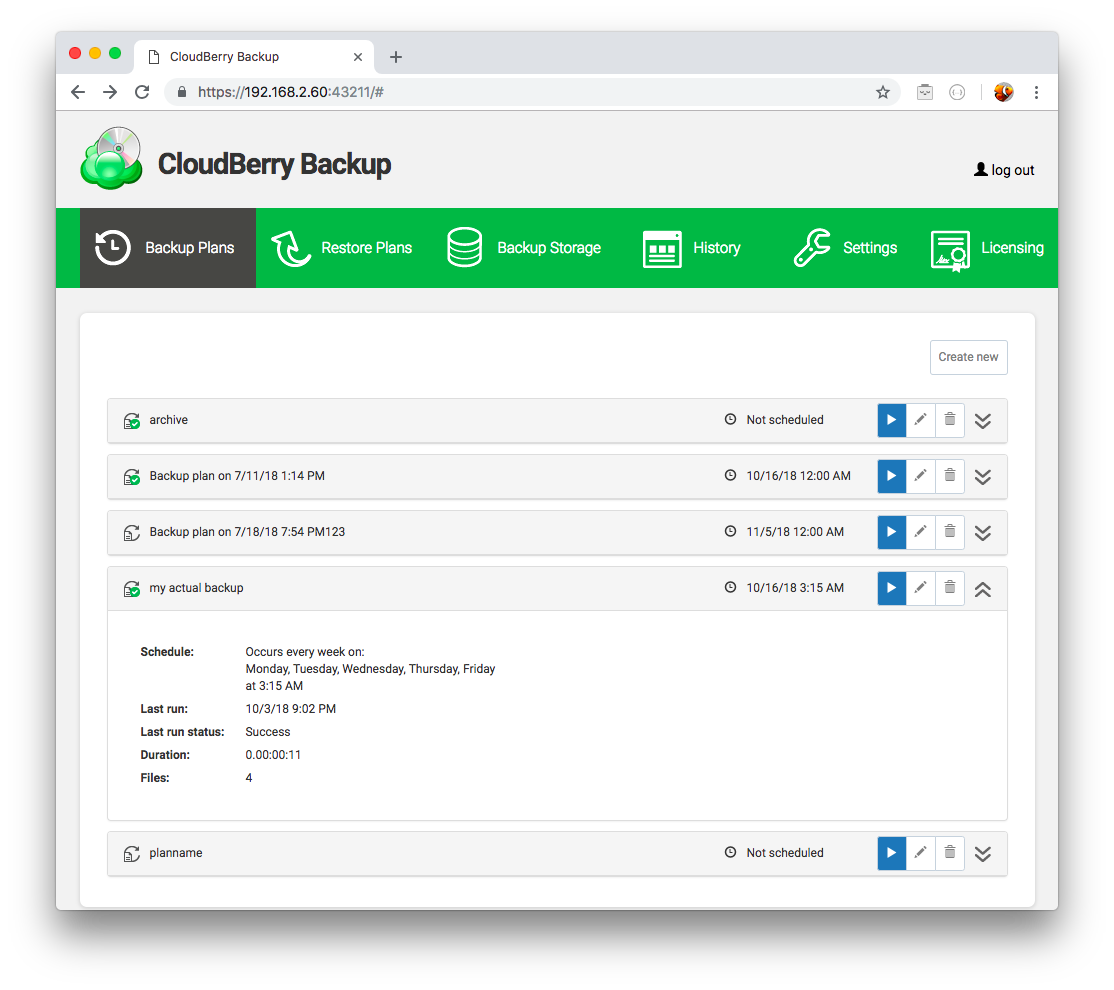Click the clock icon beside 11/5/18 12:00 AM
Viewport: 1114px width, 990px height.
click(x=730, y=531)
